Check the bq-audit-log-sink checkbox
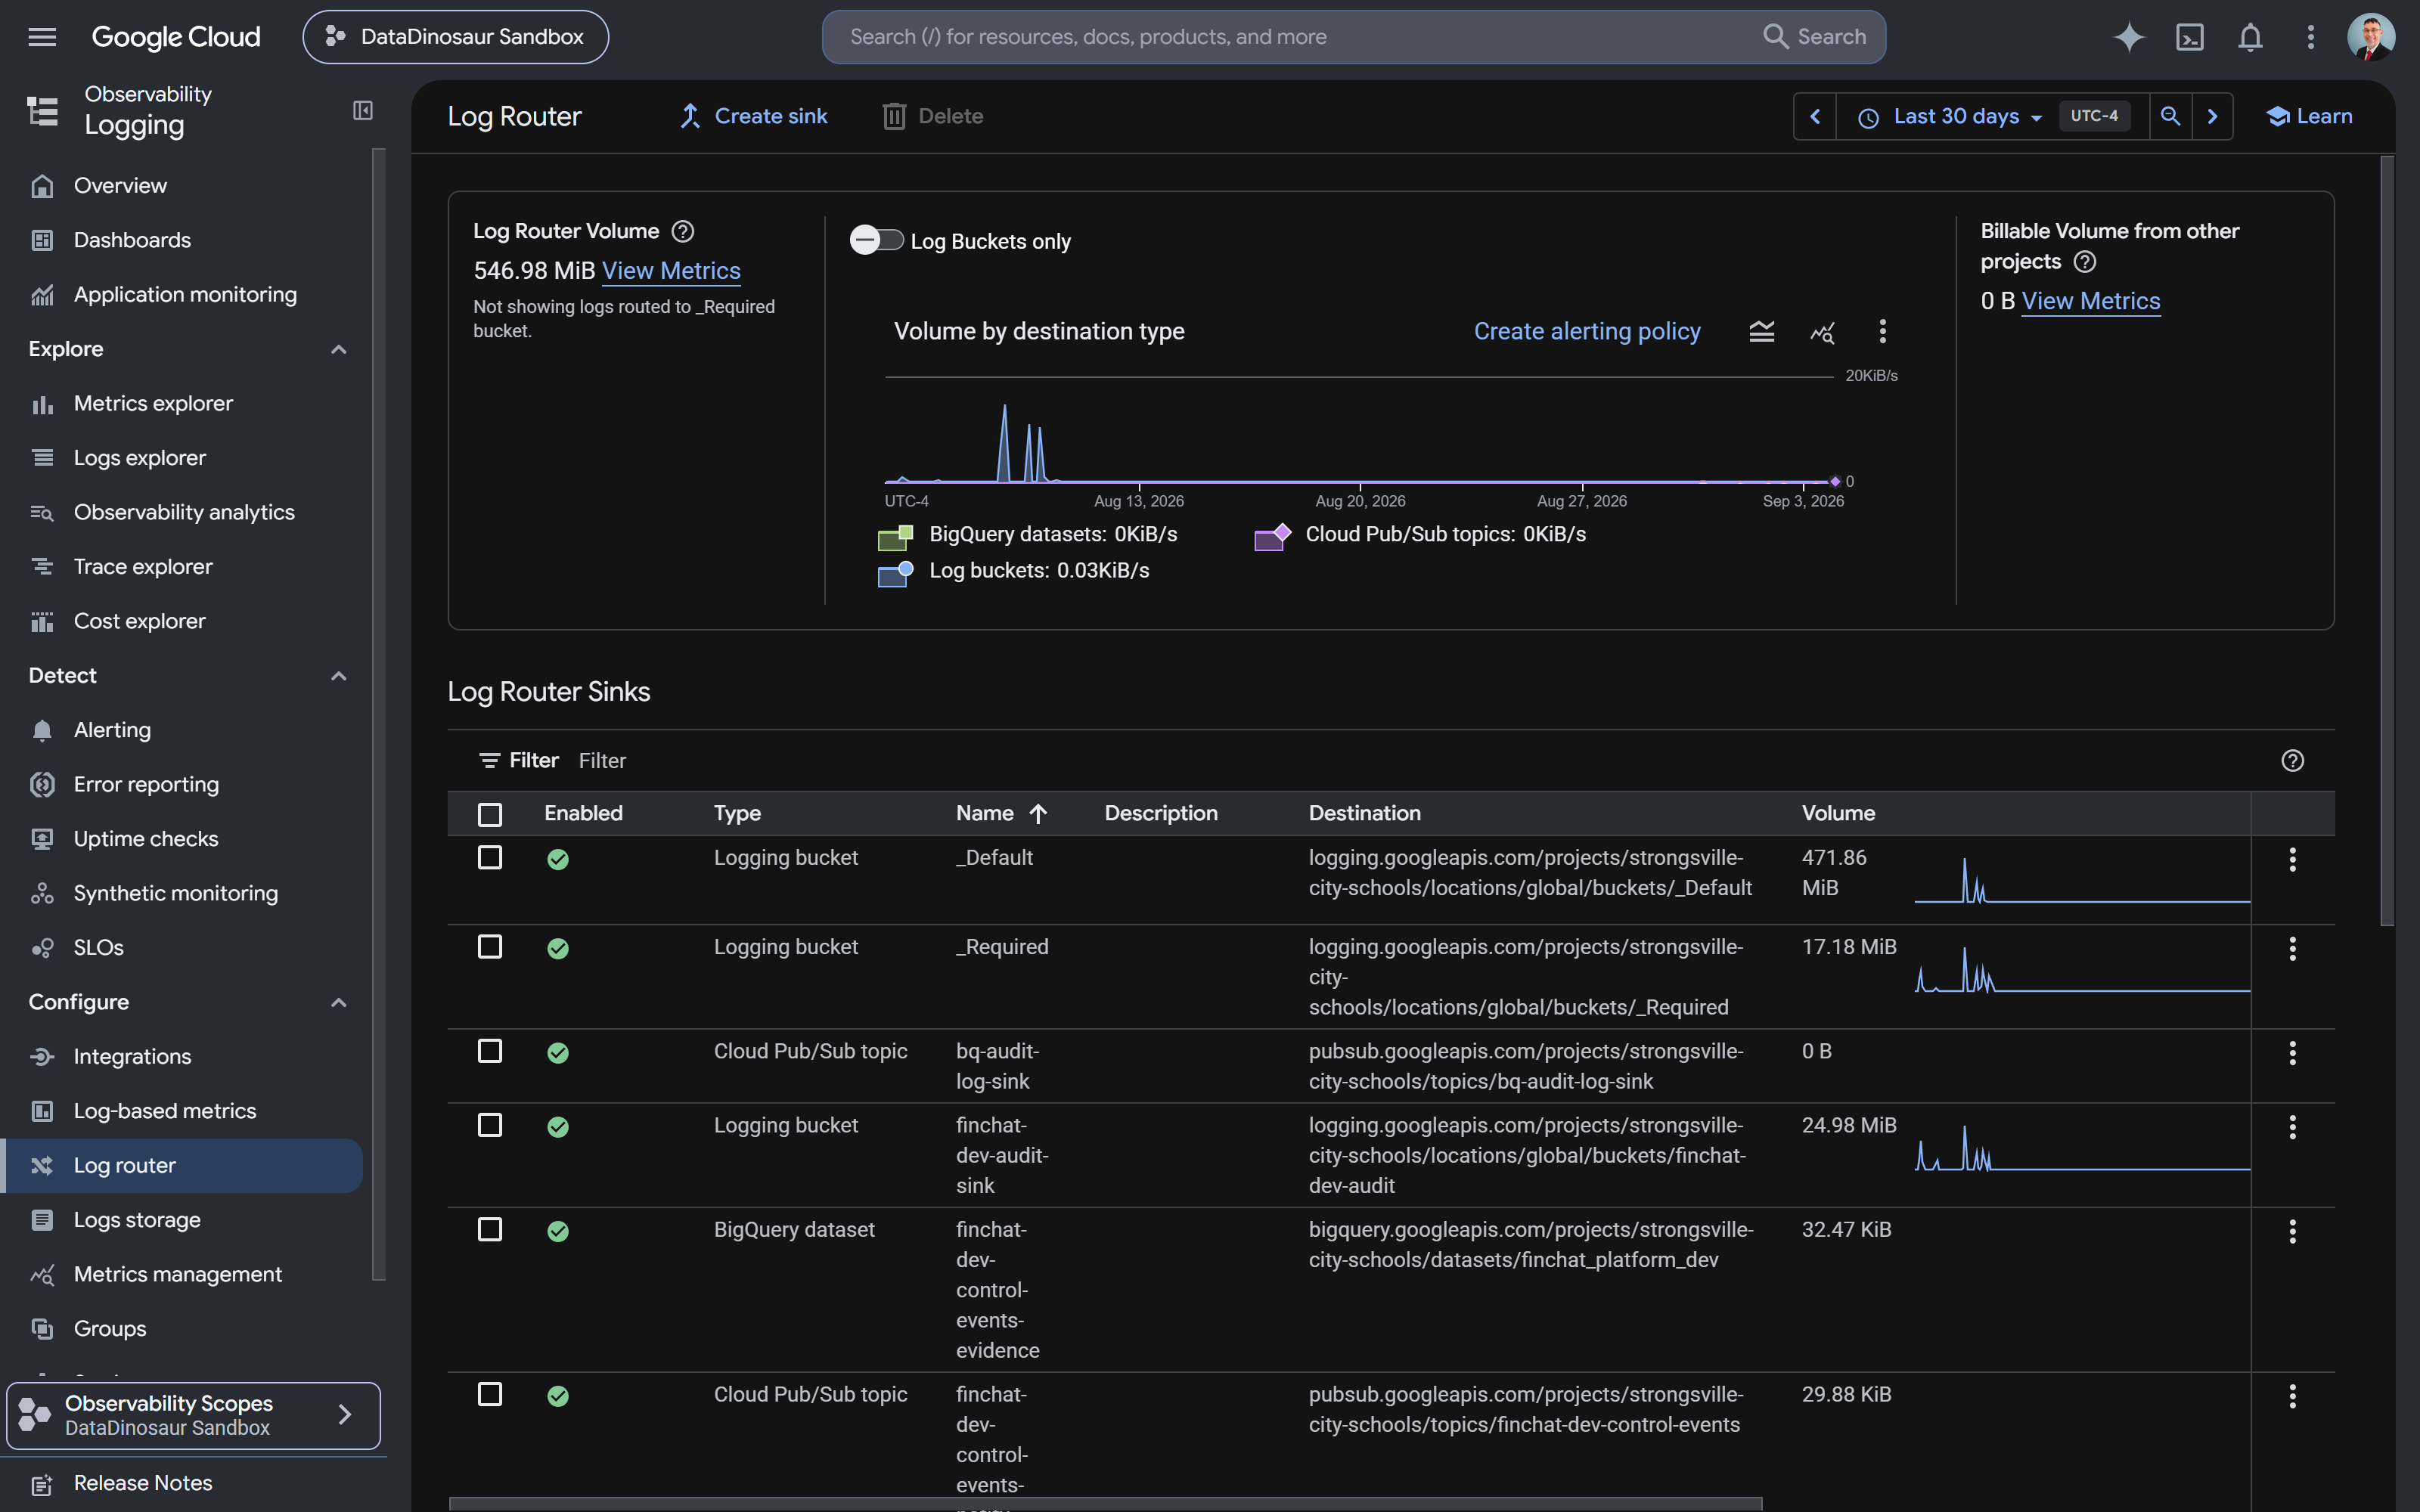The height and width of the screenshot is (1512, 2420). click(490, 1051)
